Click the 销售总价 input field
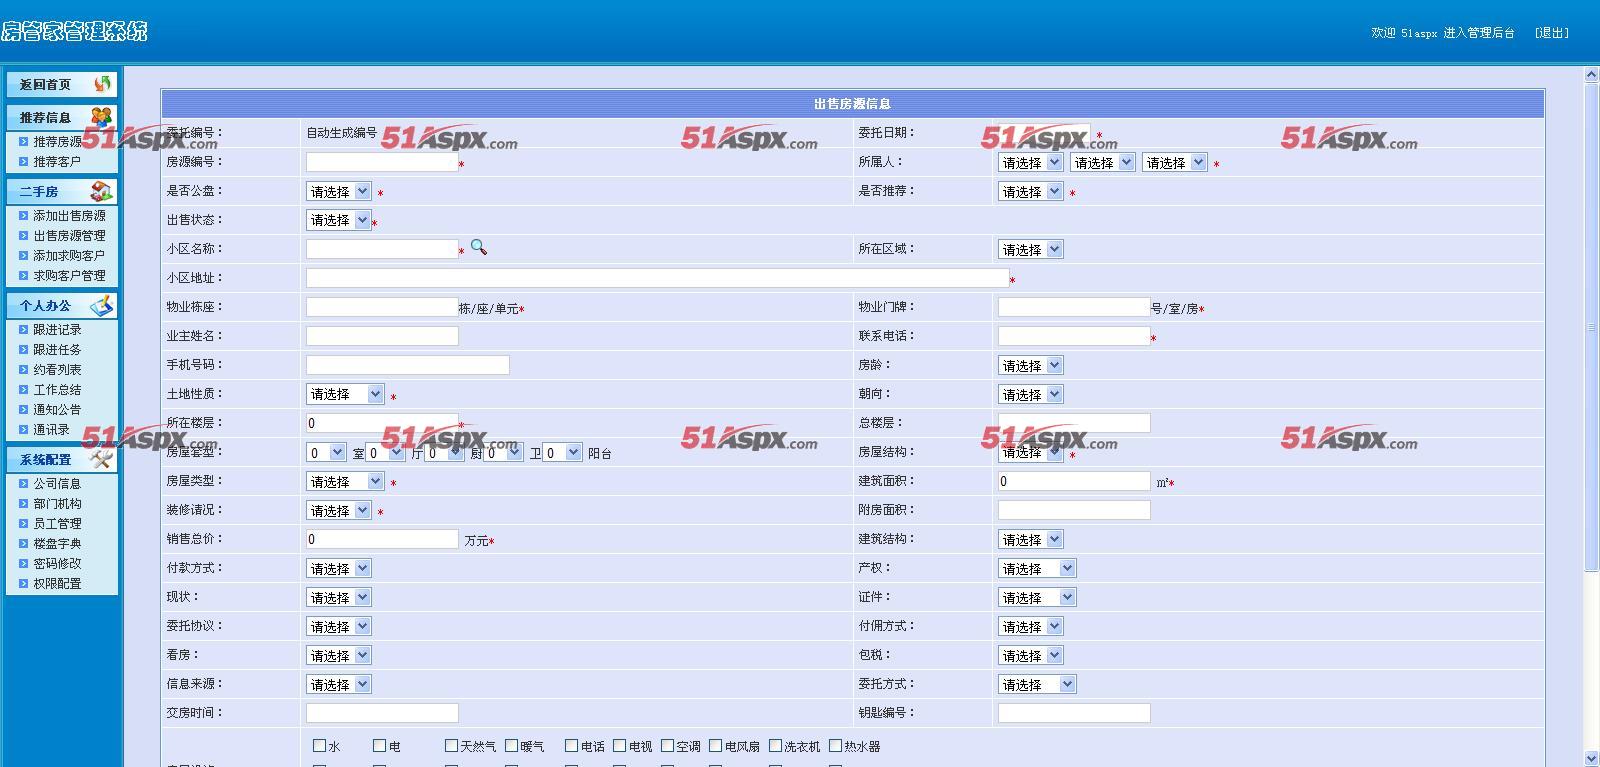This screenshot has height=767, width=1600. click(382, 539)
